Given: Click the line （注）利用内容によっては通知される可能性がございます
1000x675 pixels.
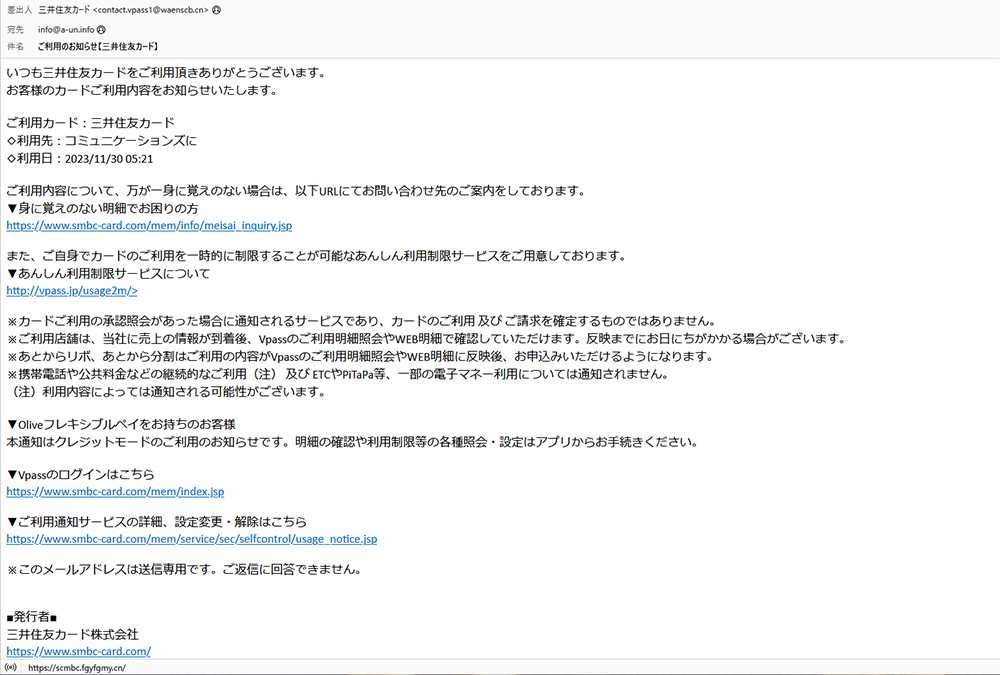Looking at the screenshot, I should (x=166, y=392).
